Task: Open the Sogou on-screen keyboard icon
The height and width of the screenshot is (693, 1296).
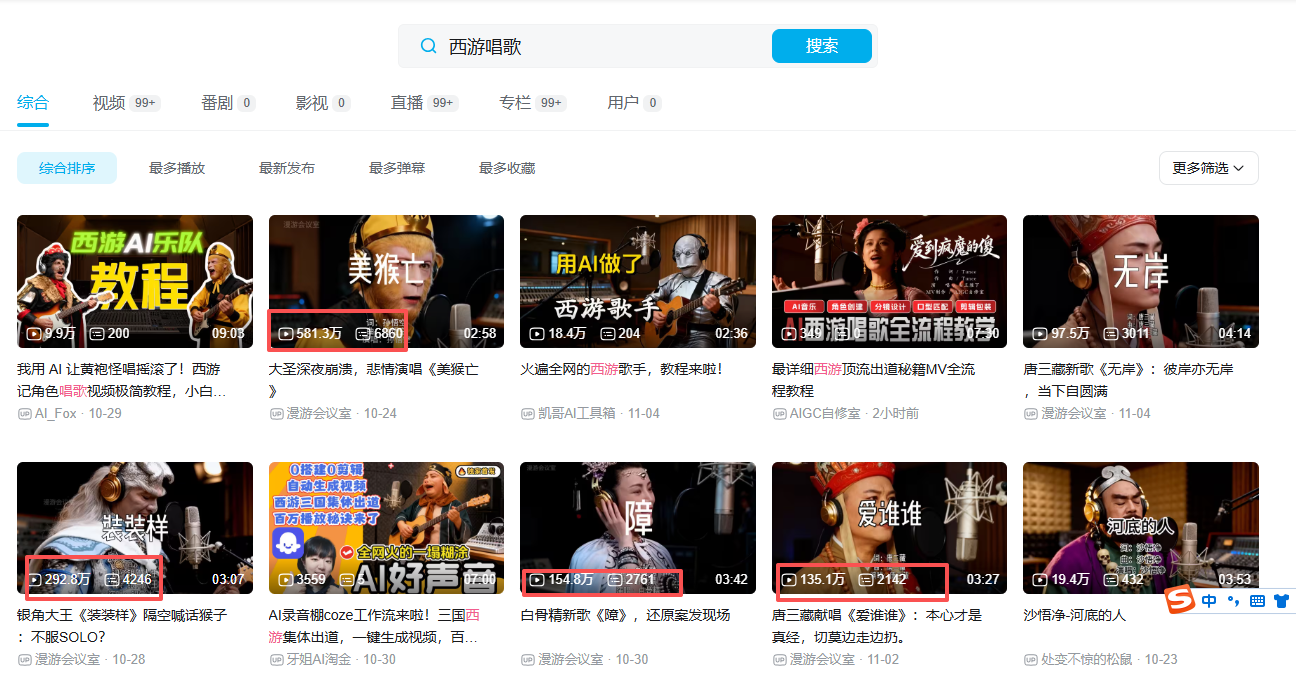Action: point(1256,600)
